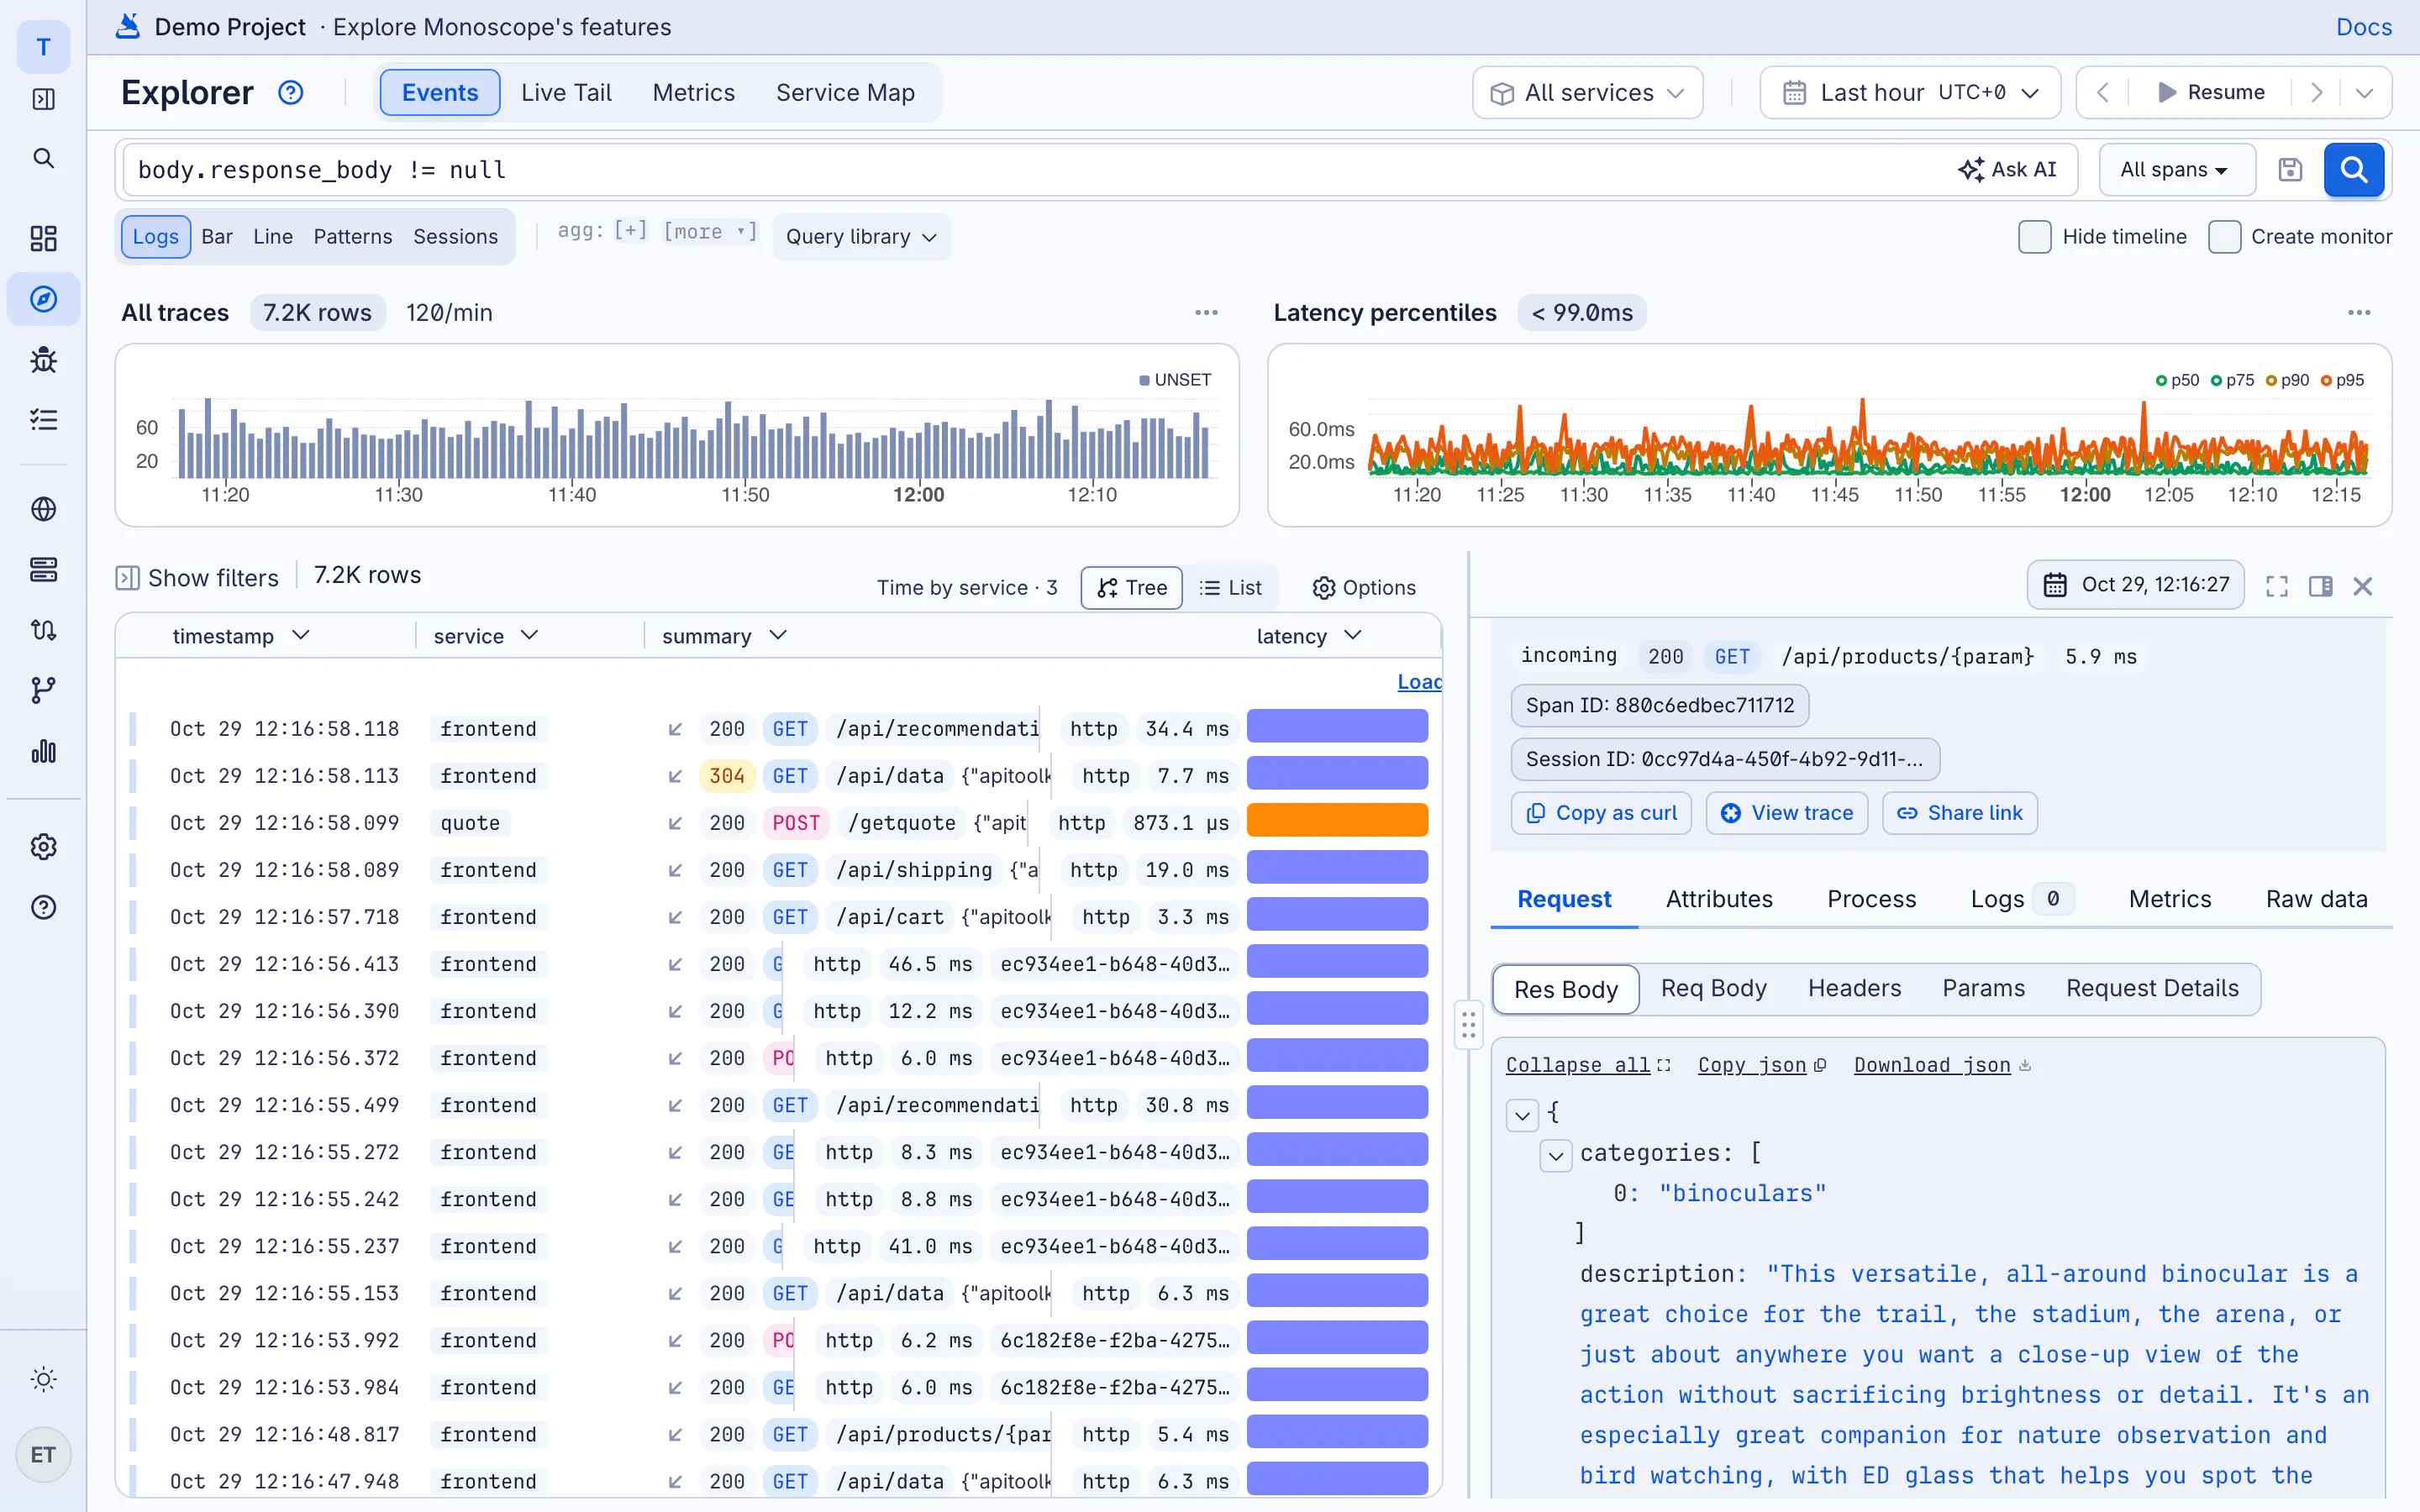
Task: Select the Bar visualization mode
Action: (x=217, y=237)
